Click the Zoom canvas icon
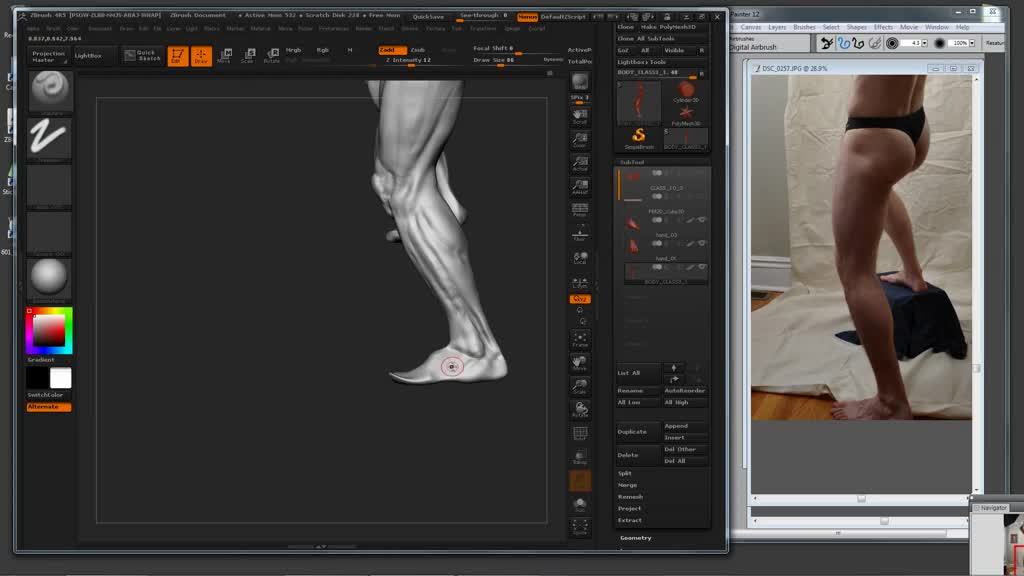 [580, 140]
